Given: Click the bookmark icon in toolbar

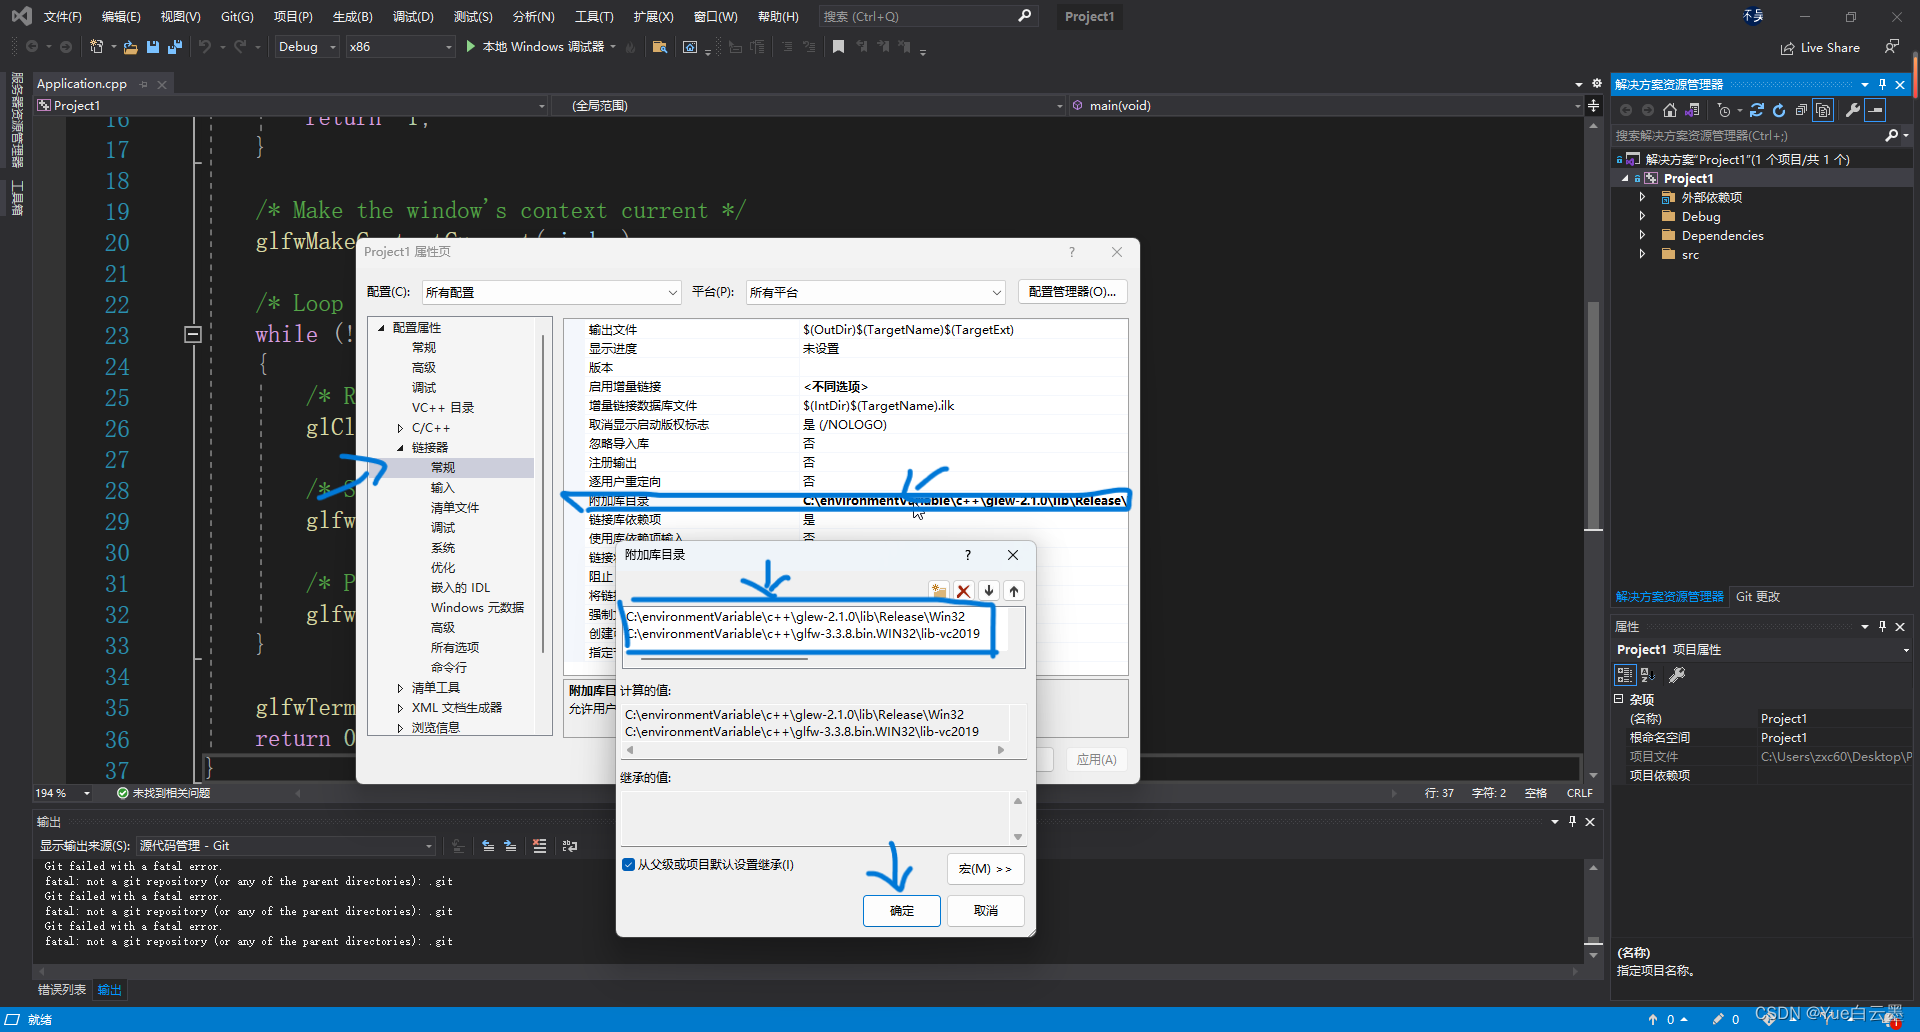Looking at the screenshot, I should click(x=838, y=47).
